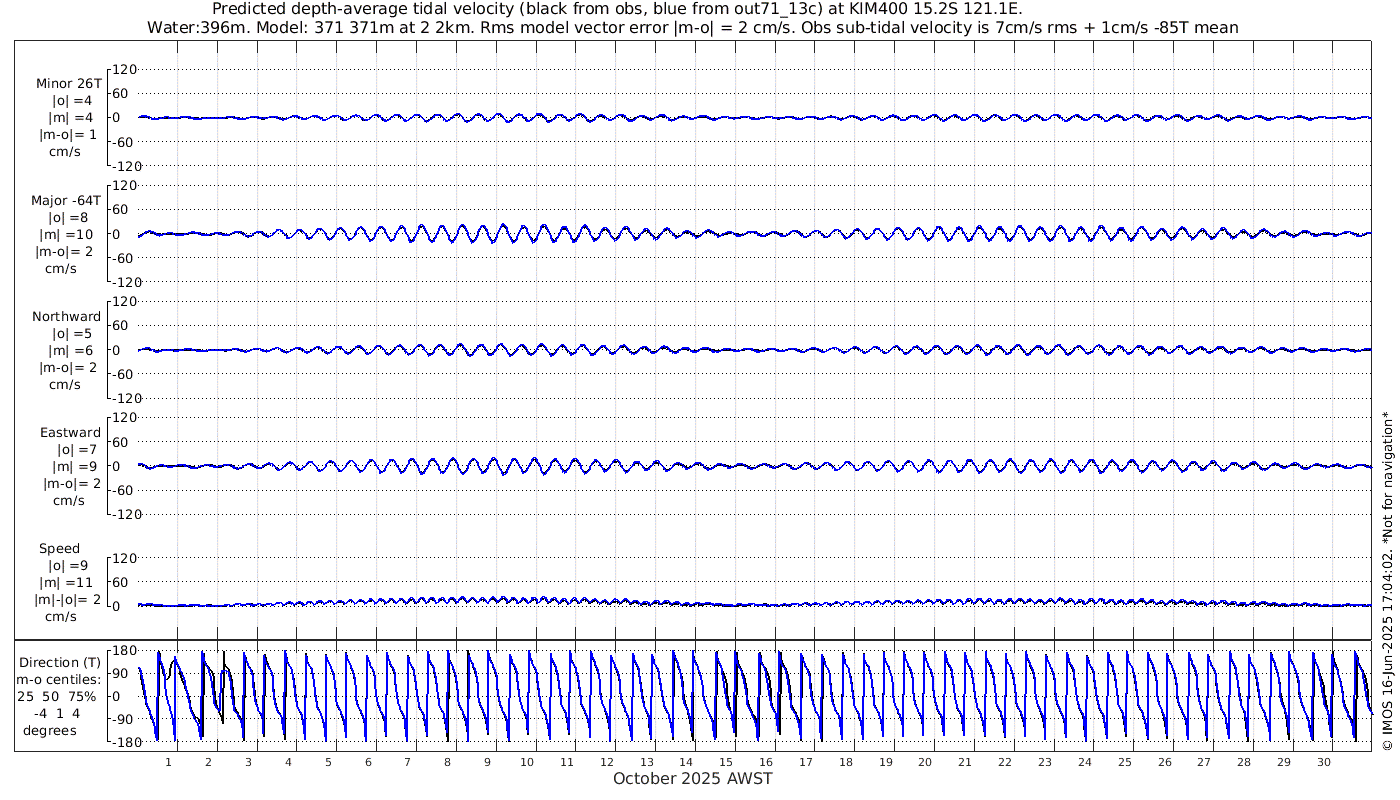1400x800 pixels.
Task: Click '|m| =4' beside the Minor plot
Action: (71, 118)
